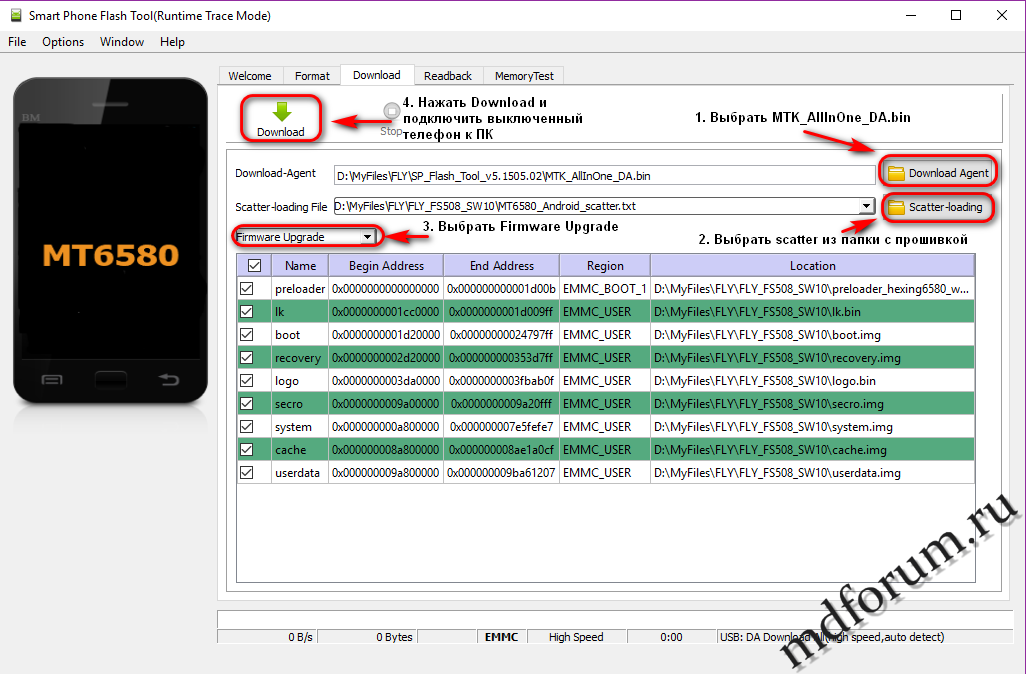The image size is (1026, 674).
Task: Open the Options menu
Action: [63, 42]
